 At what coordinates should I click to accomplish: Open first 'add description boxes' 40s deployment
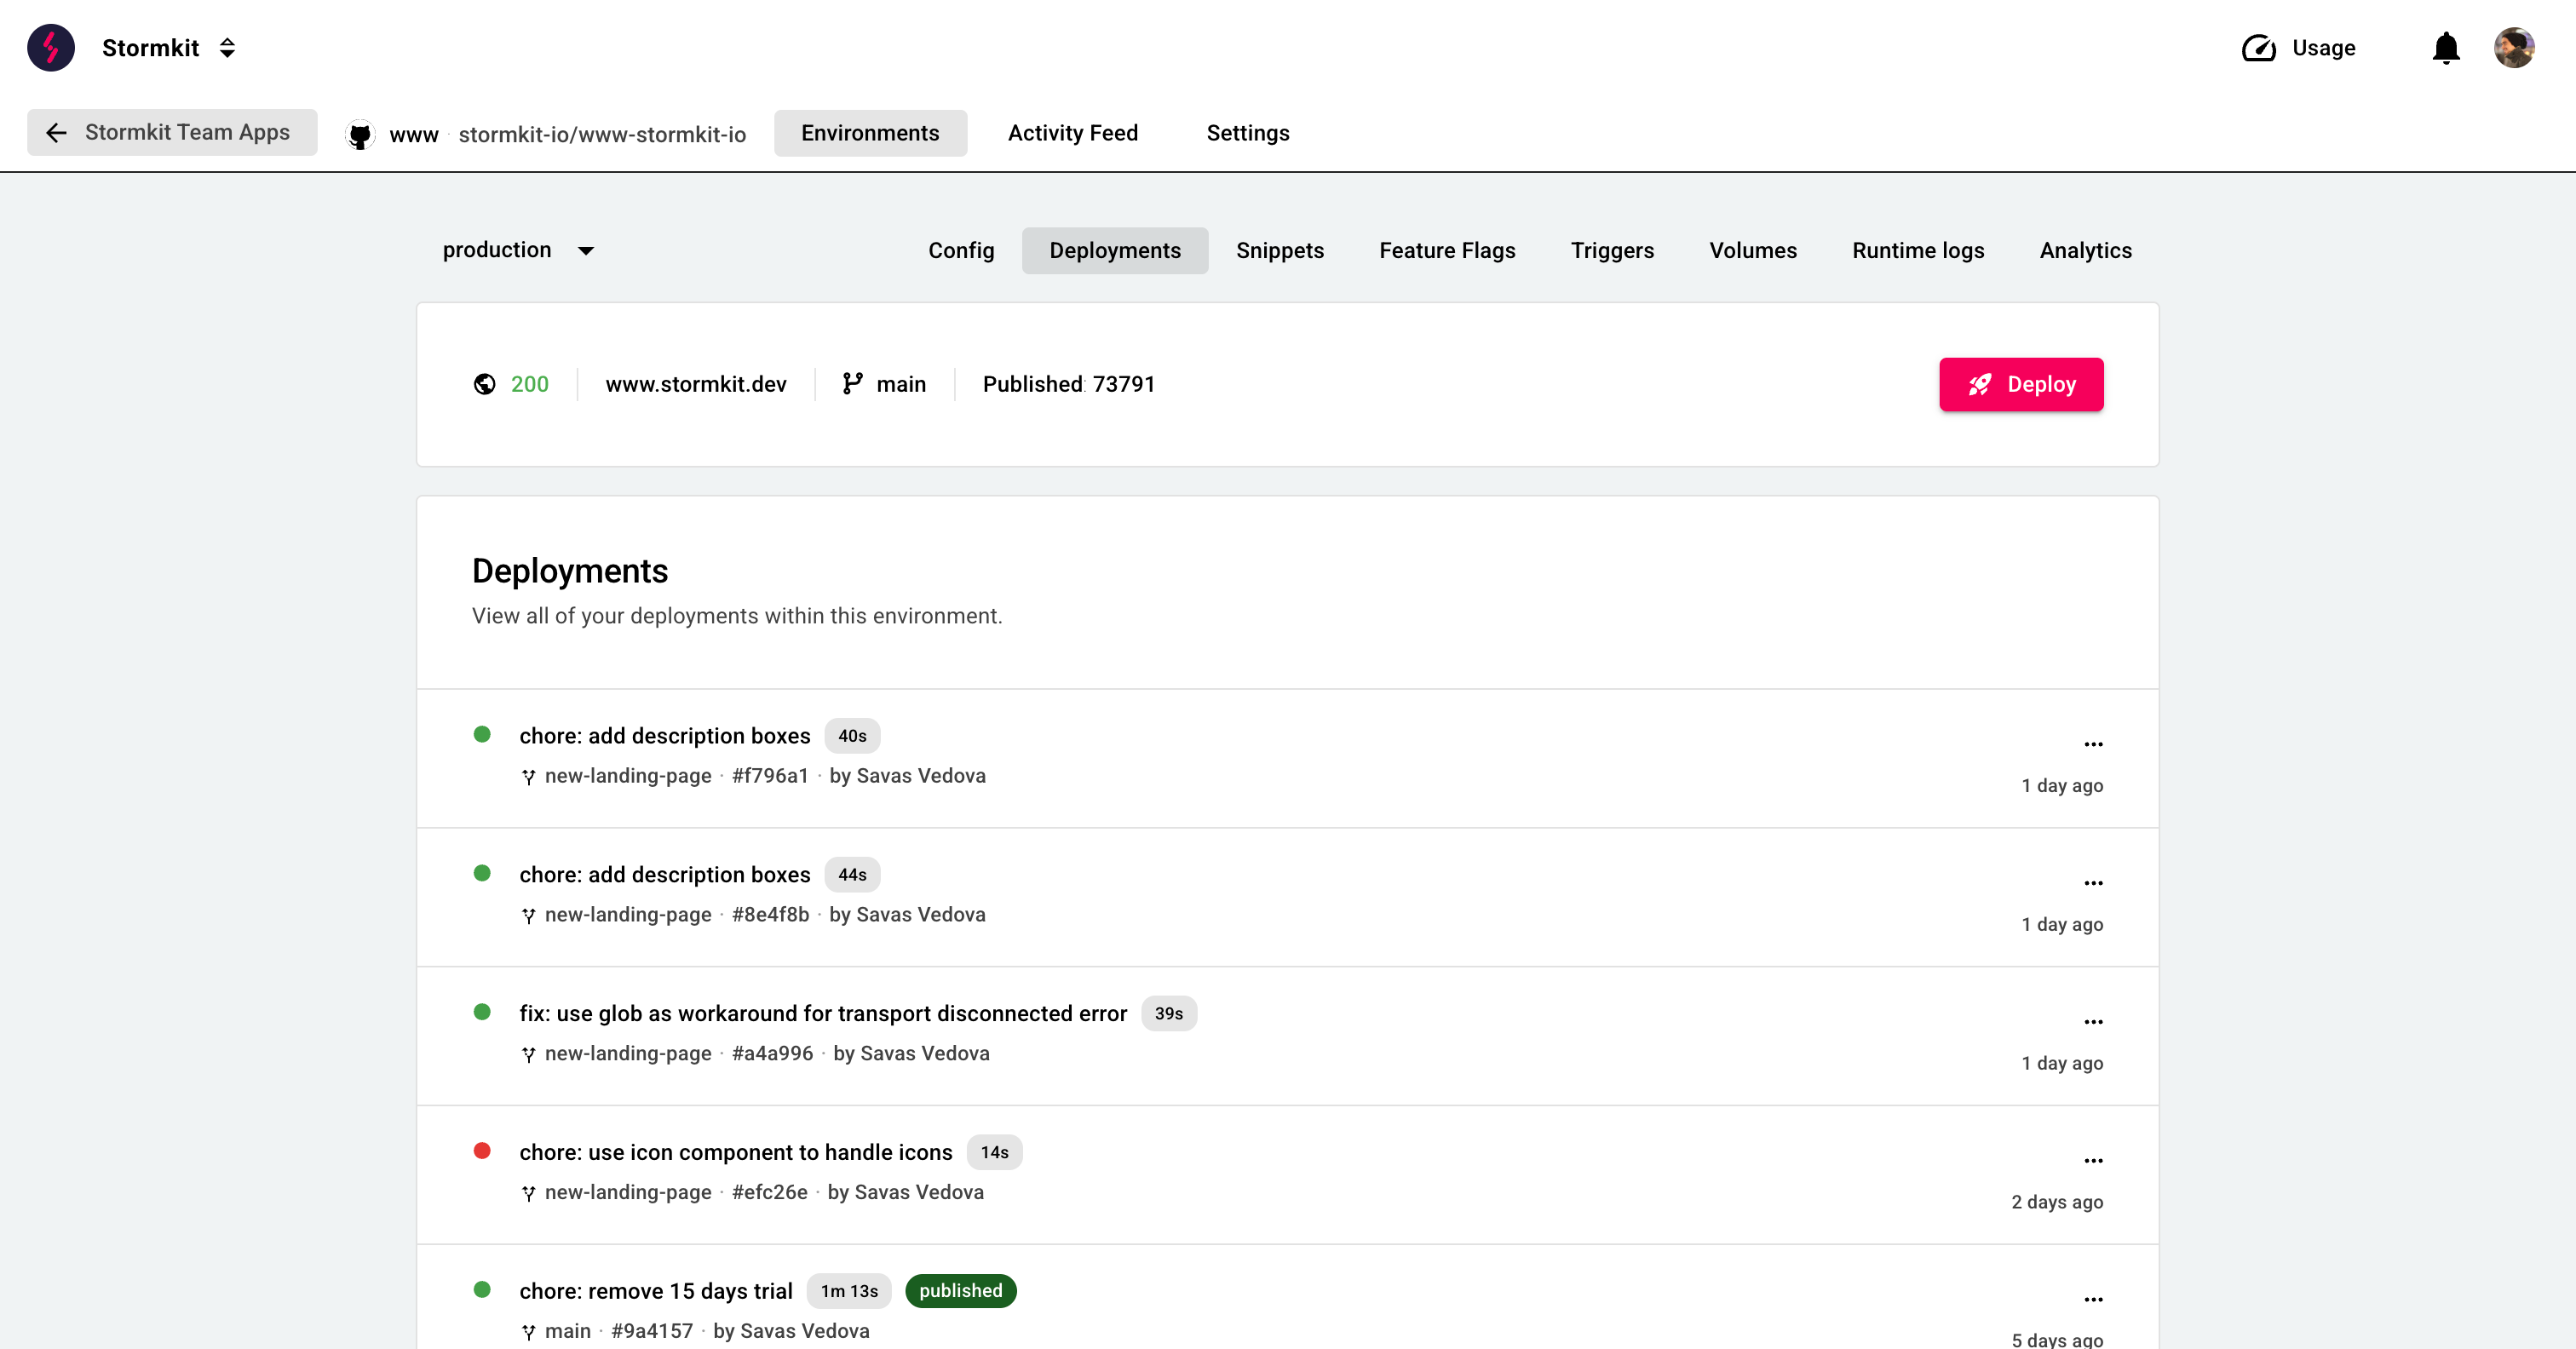pos(664,735)
